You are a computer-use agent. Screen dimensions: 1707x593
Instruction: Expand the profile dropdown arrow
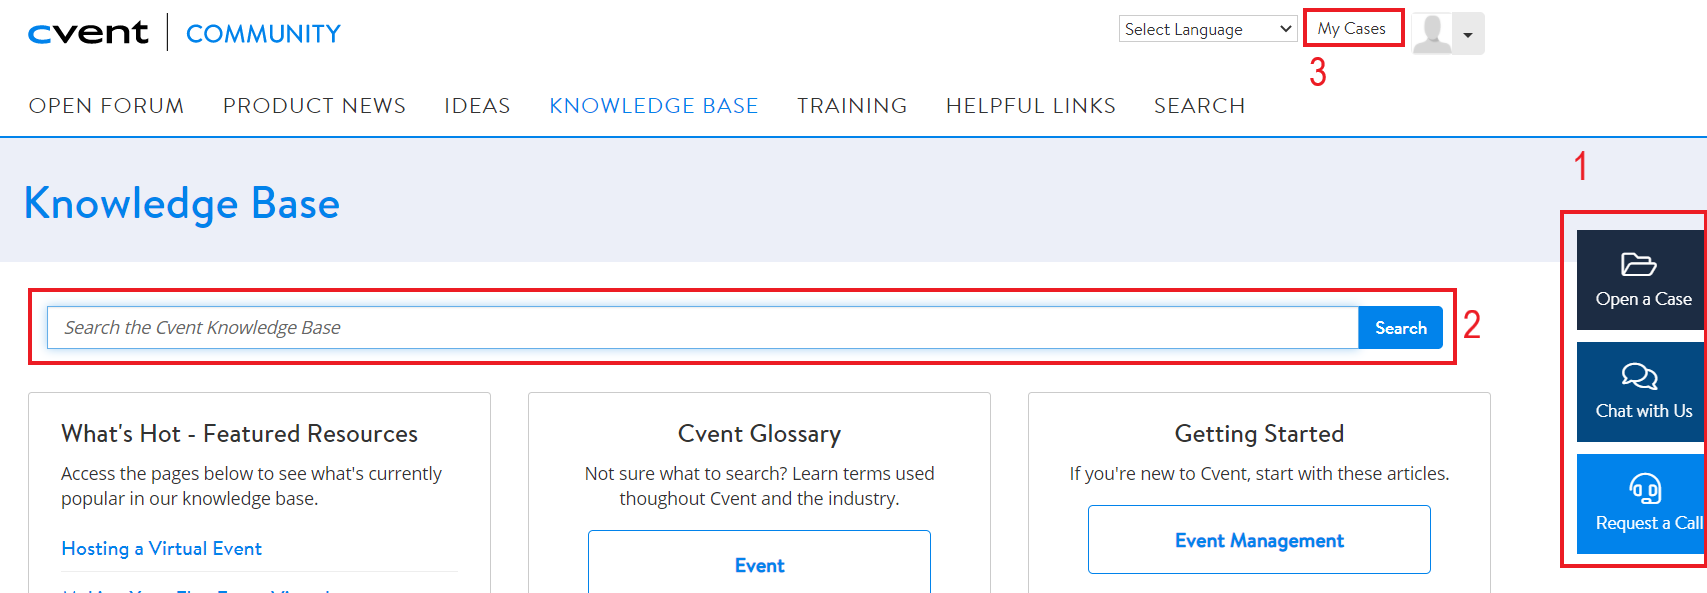pyautogui.click(x=1468, y=35)
